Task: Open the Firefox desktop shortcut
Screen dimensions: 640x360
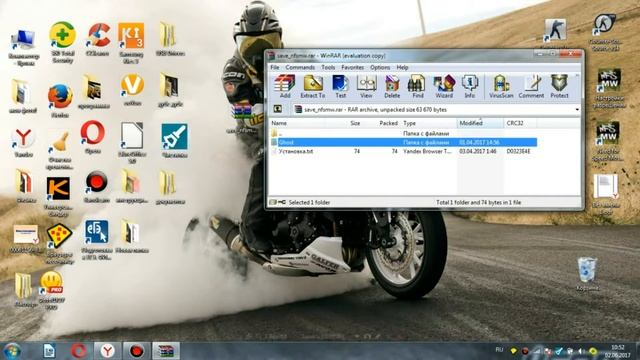Action: coord(60,101)
